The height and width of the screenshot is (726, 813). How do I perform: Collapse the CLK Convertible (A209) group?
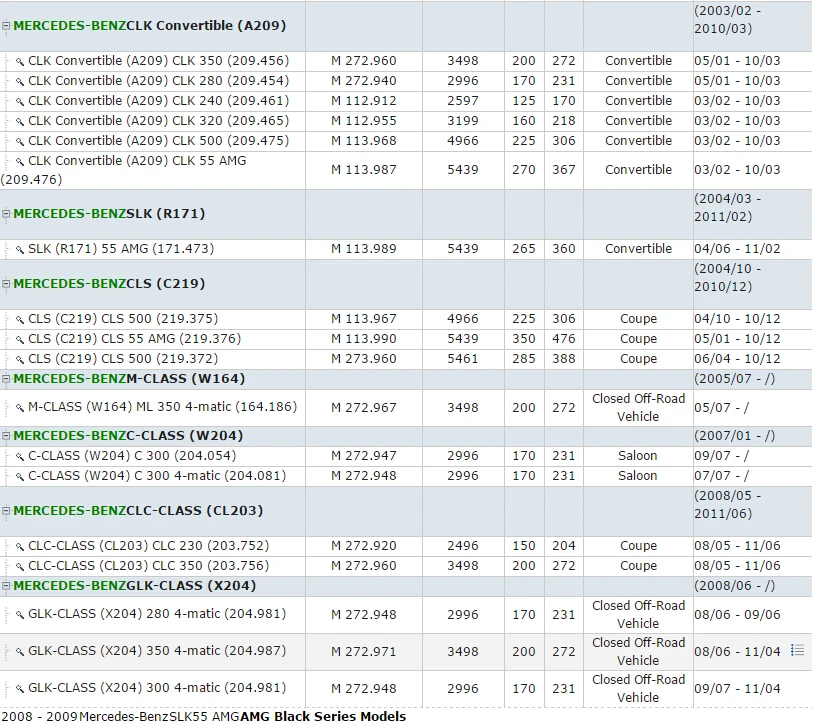click(6, 25)
